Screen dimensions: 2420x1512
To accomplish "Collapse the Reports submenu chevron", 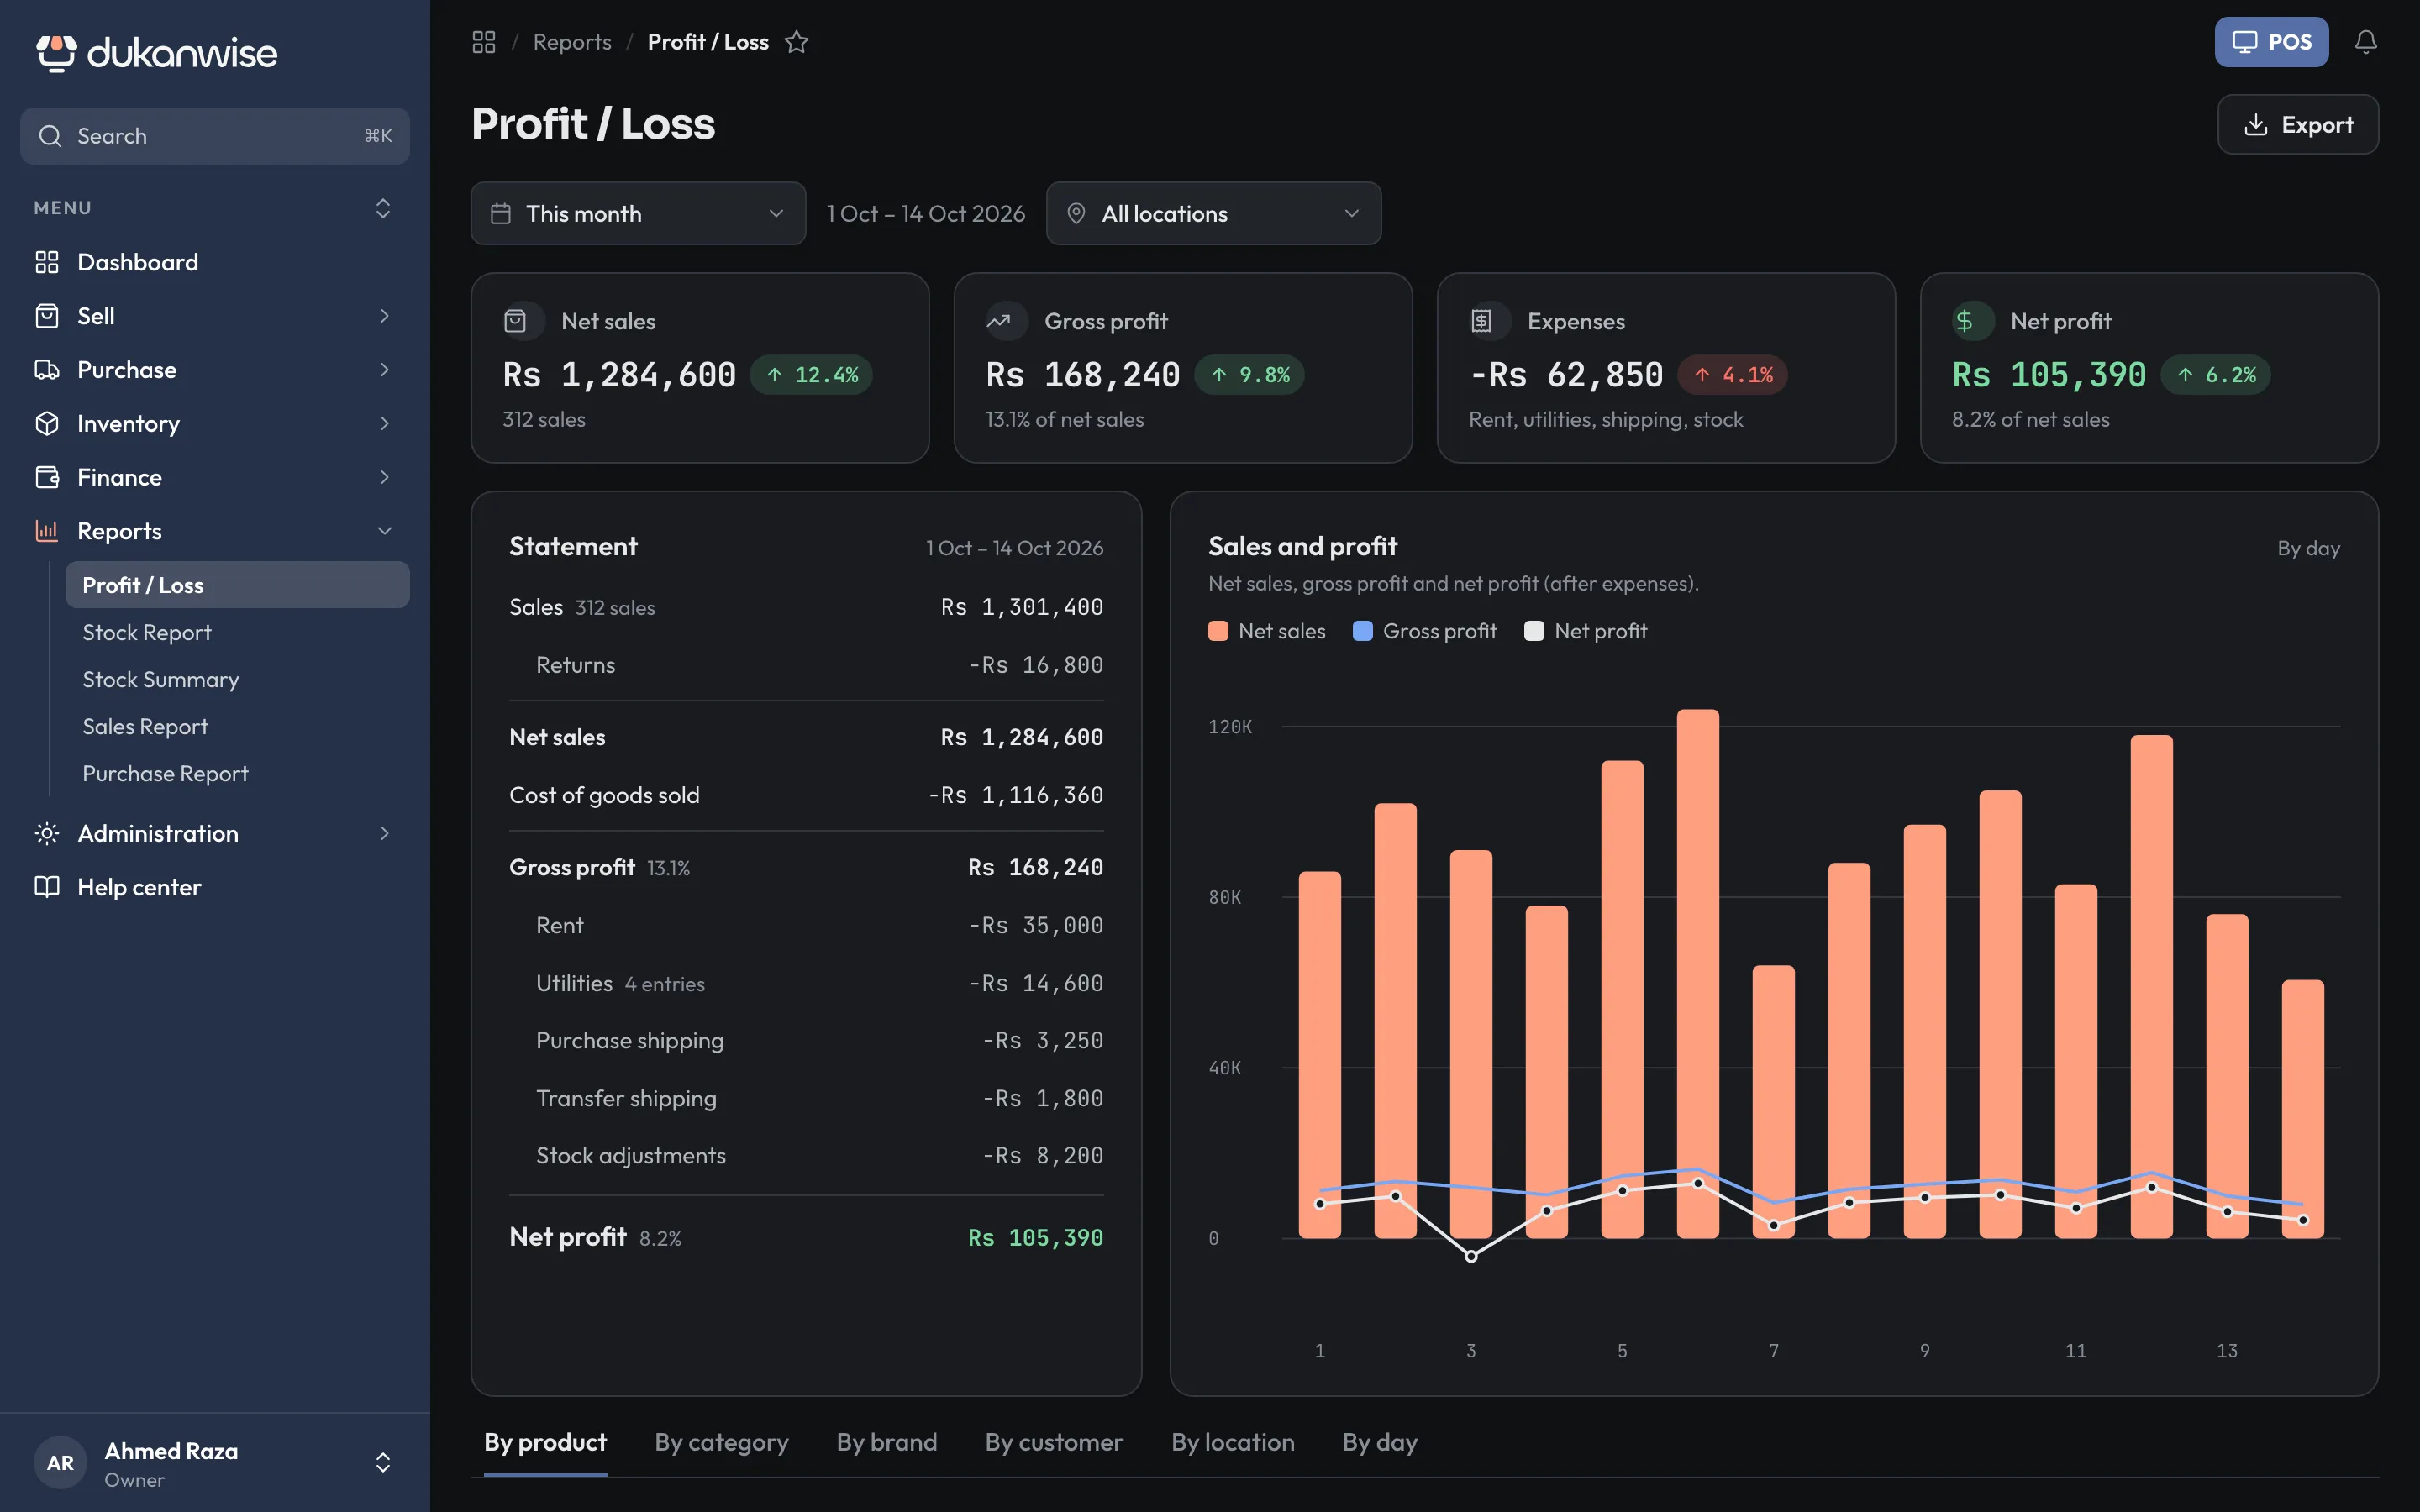I will click(x=385, y=531).
